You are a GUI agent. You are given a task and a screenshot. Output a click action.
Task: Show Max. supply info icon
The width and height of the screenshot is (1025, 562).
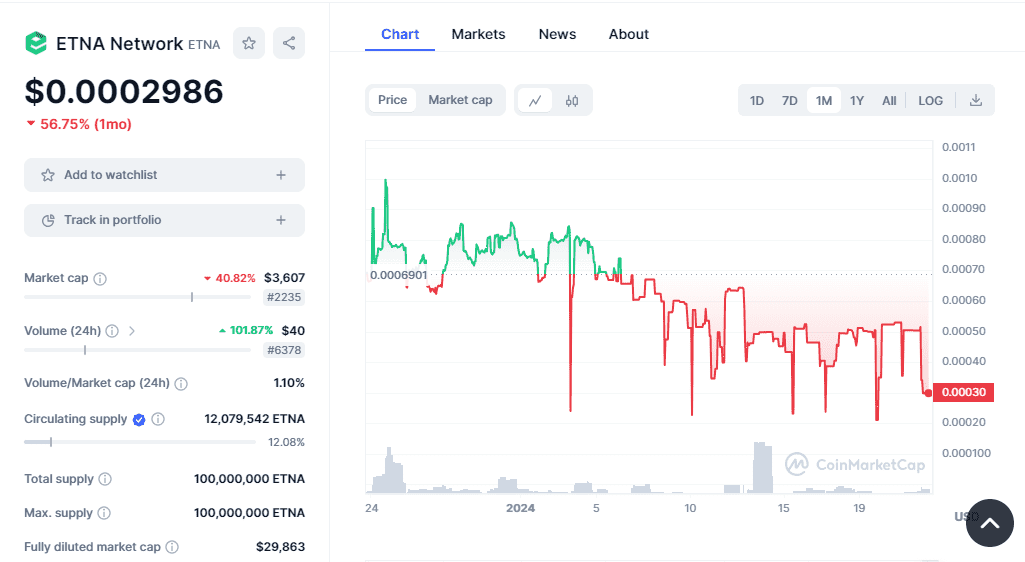pyautogui.click(x=104, y=513)
